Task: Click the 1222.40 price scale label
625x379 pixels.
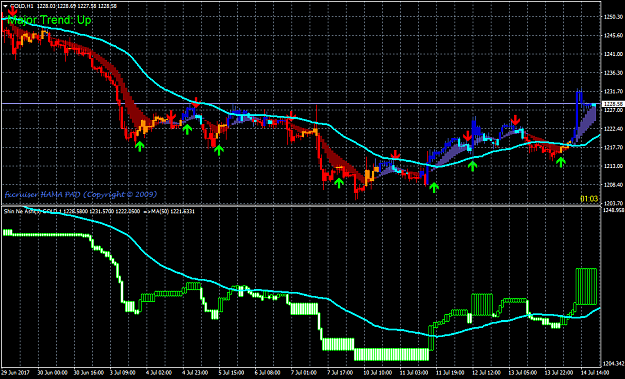Action: (613, 129)
